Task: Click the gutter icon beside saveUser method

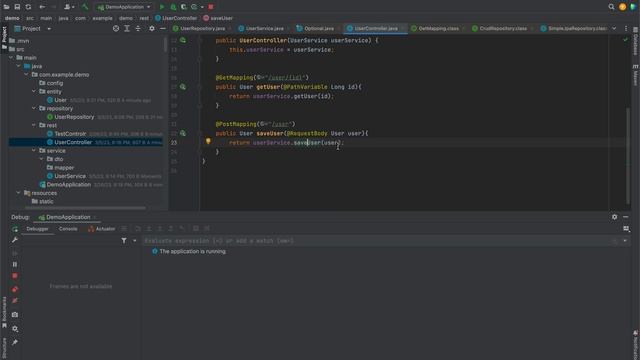Action: click(183, 133)
